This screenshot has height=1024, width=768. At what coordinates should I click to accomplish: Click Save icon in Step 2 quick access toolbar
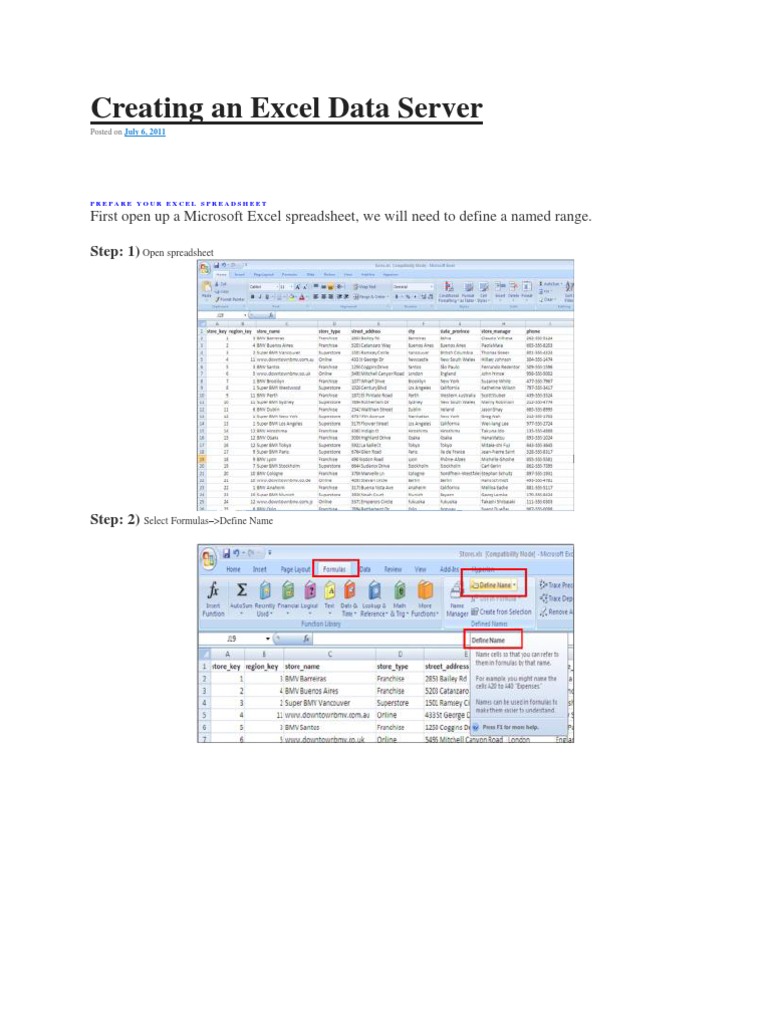(x=226, y=553)
